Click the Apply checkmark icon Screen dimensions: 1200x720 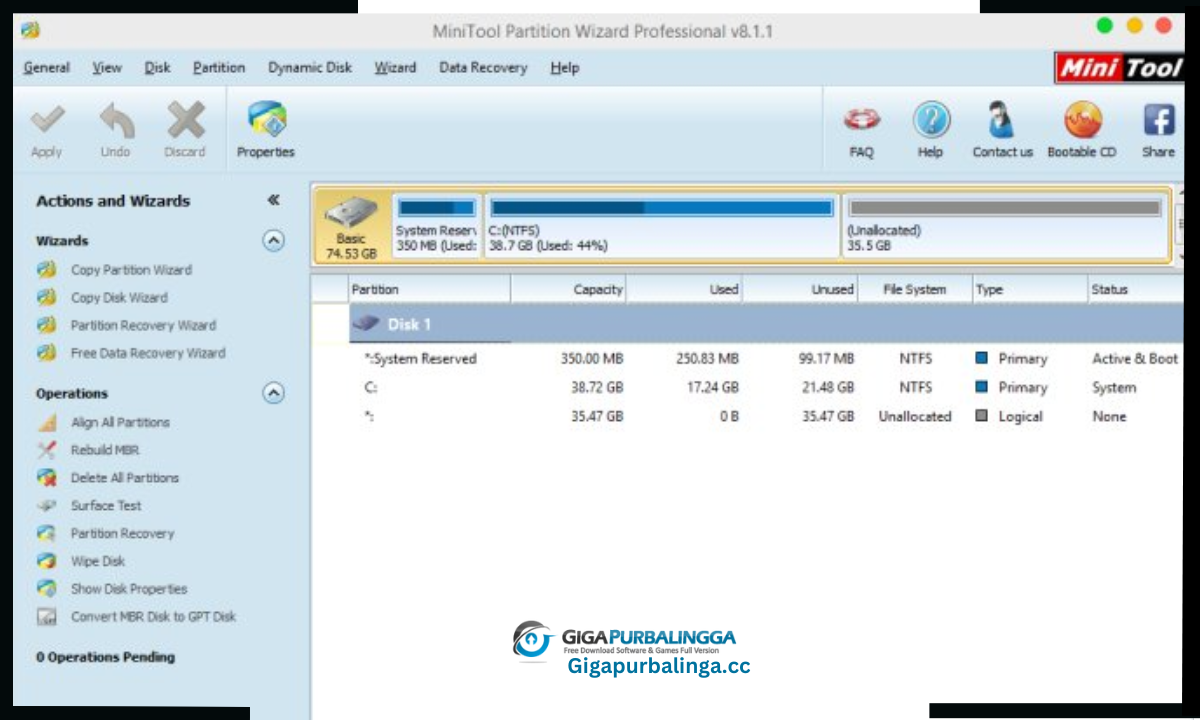click(x=46, y=121)
